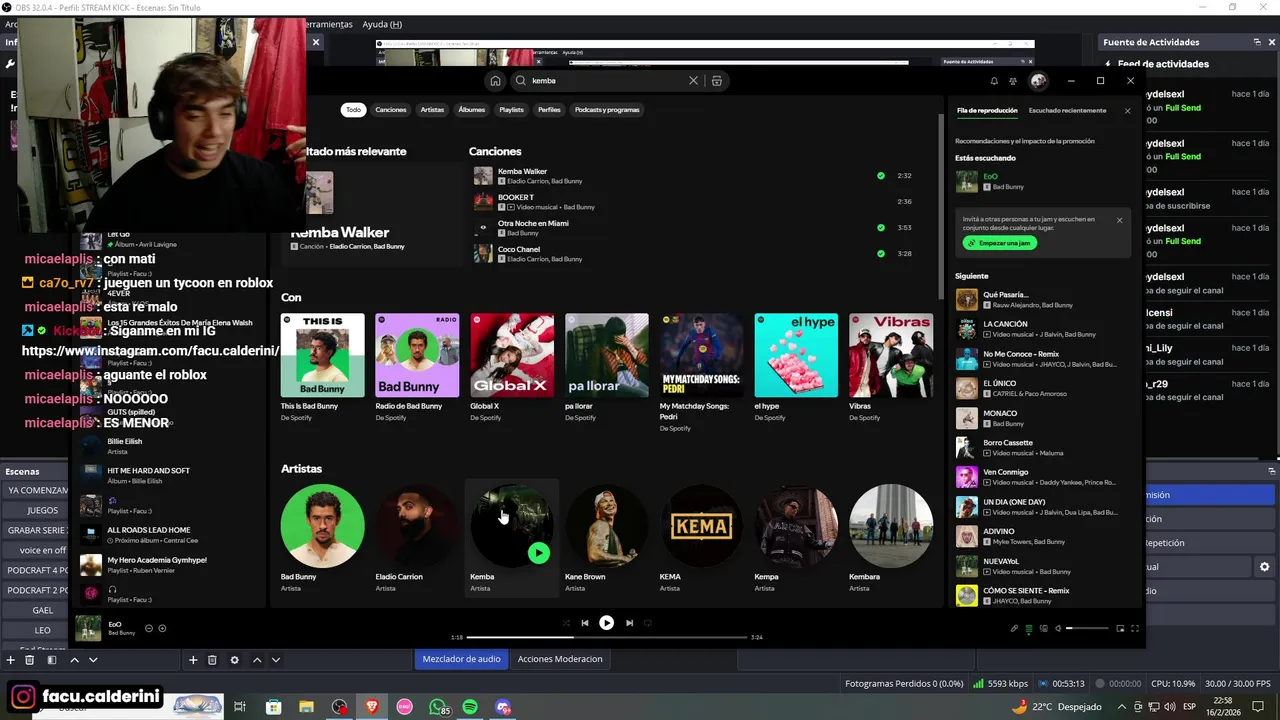Play the Kemba artist with green button

(x=539, y=552)
